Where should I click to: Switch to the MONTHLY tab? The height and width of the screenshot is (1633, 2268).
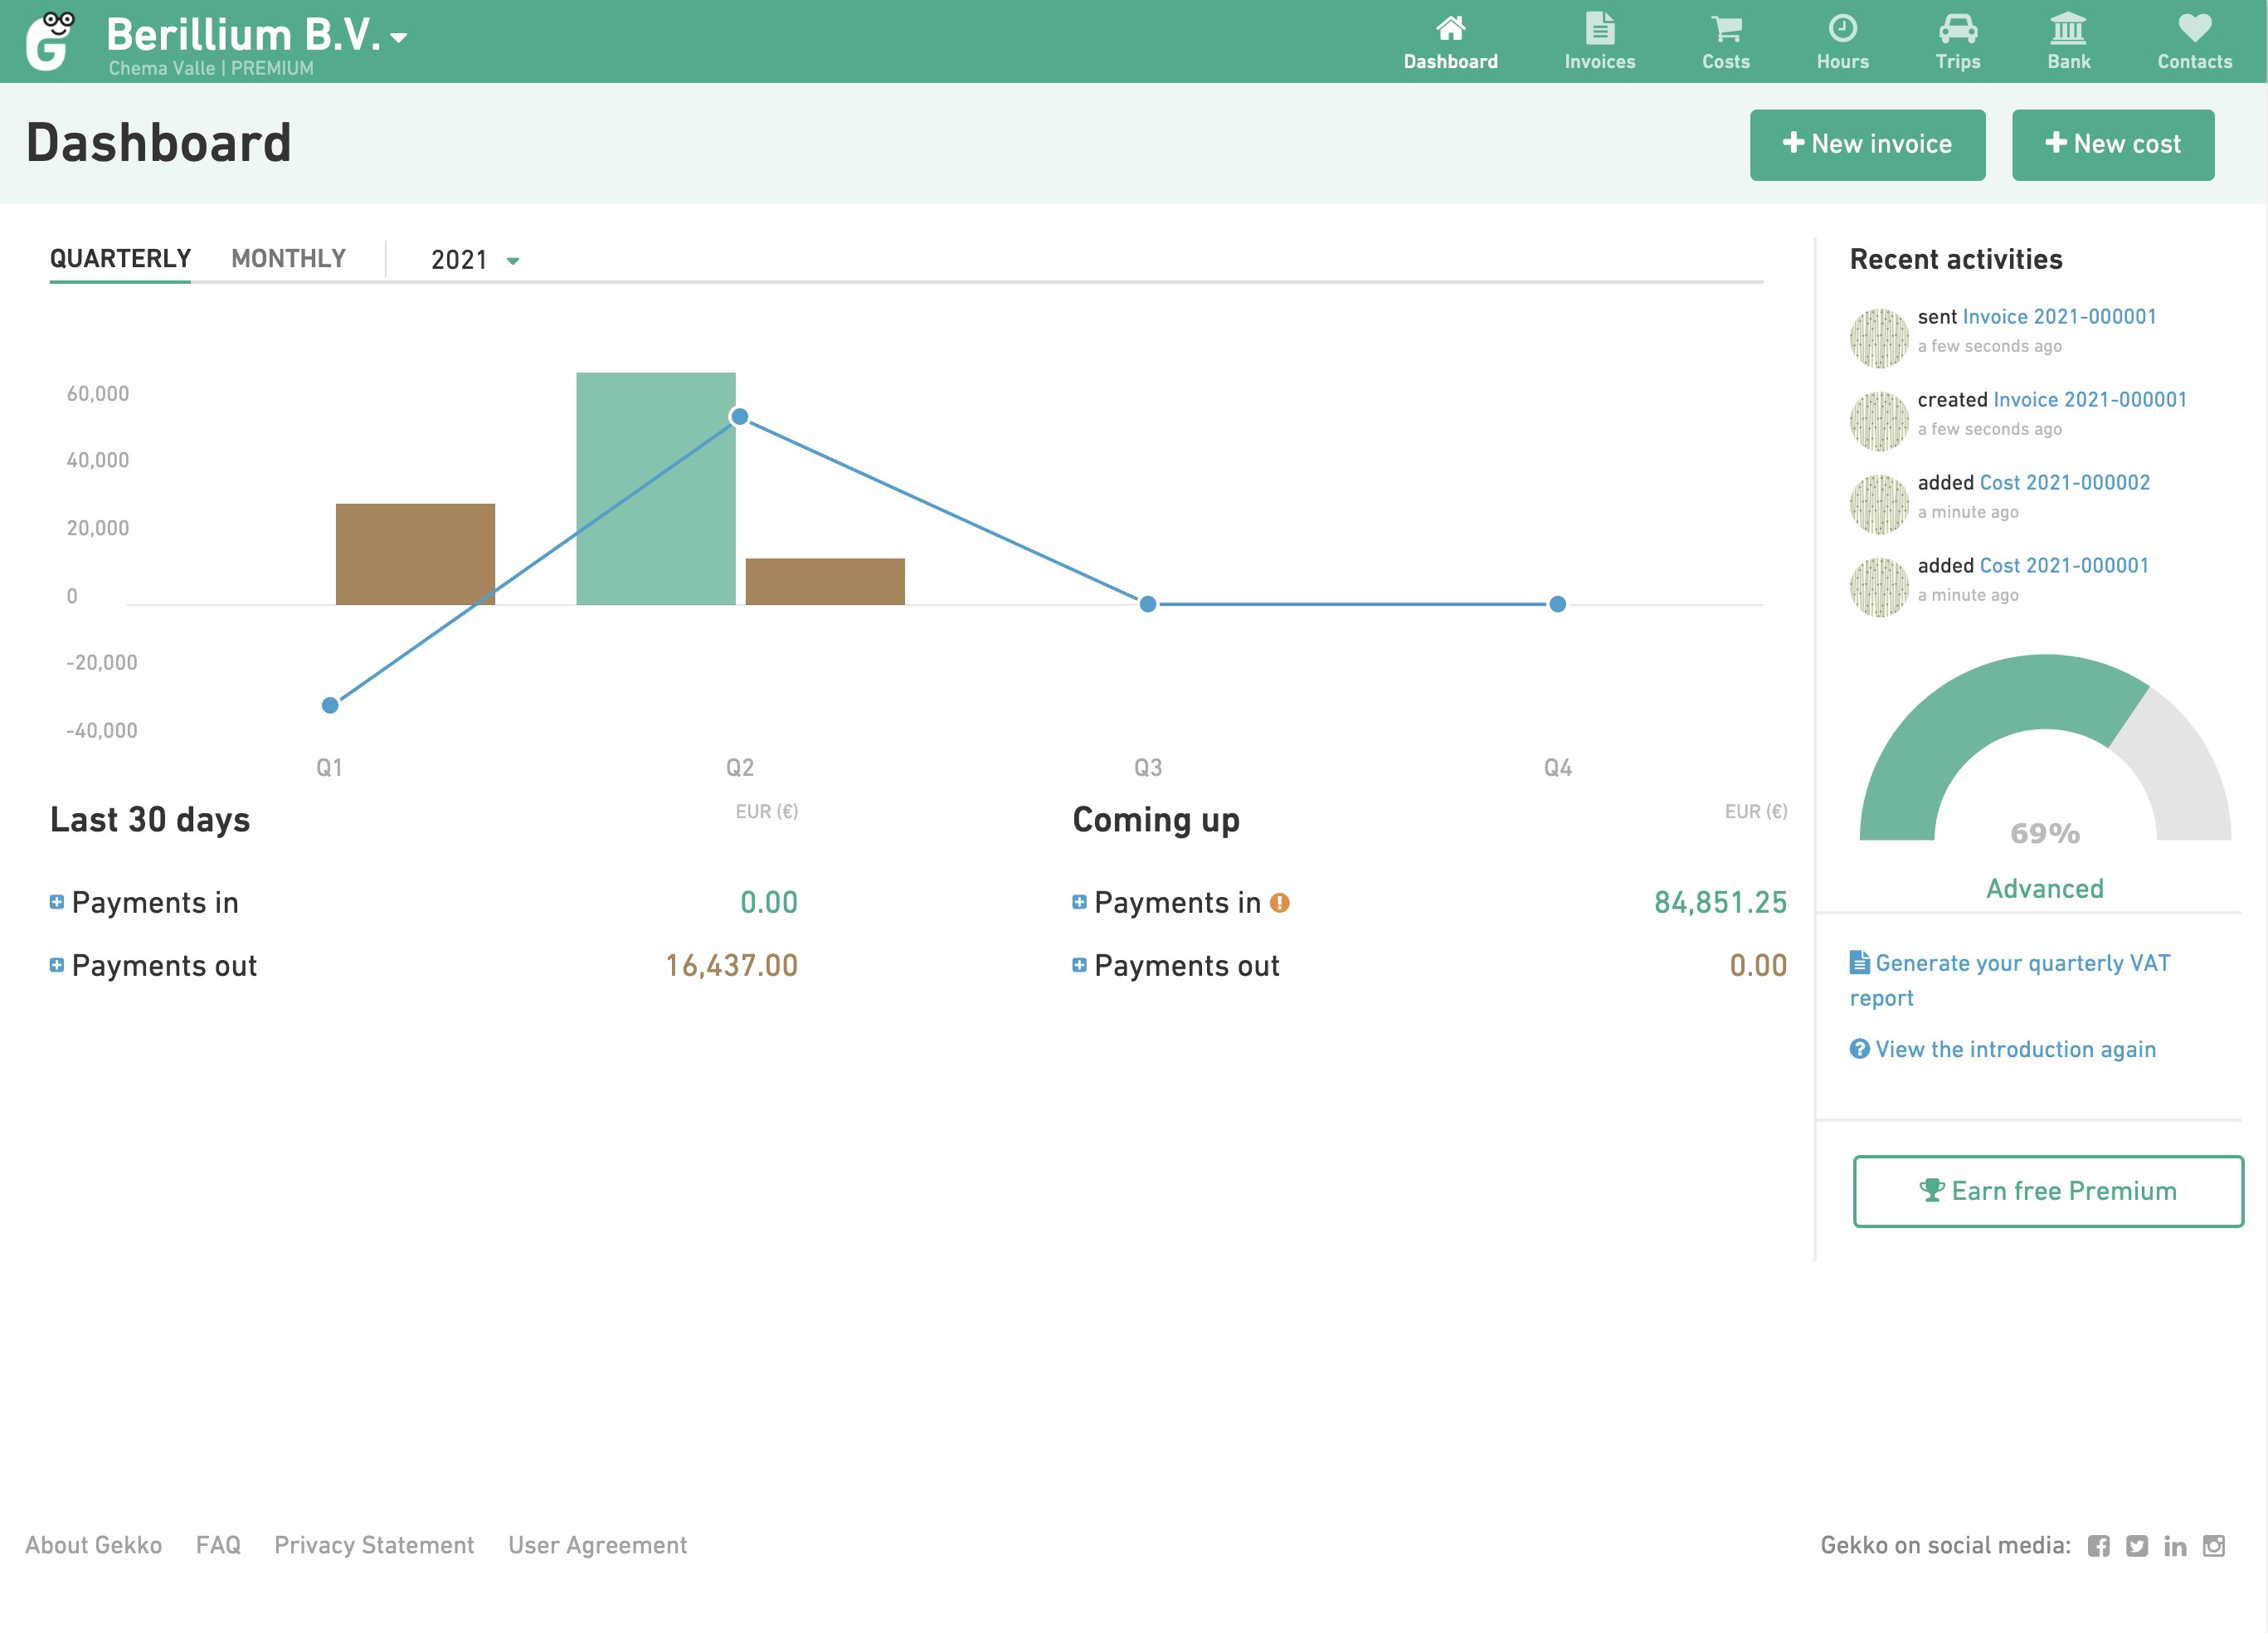point(288,259)
